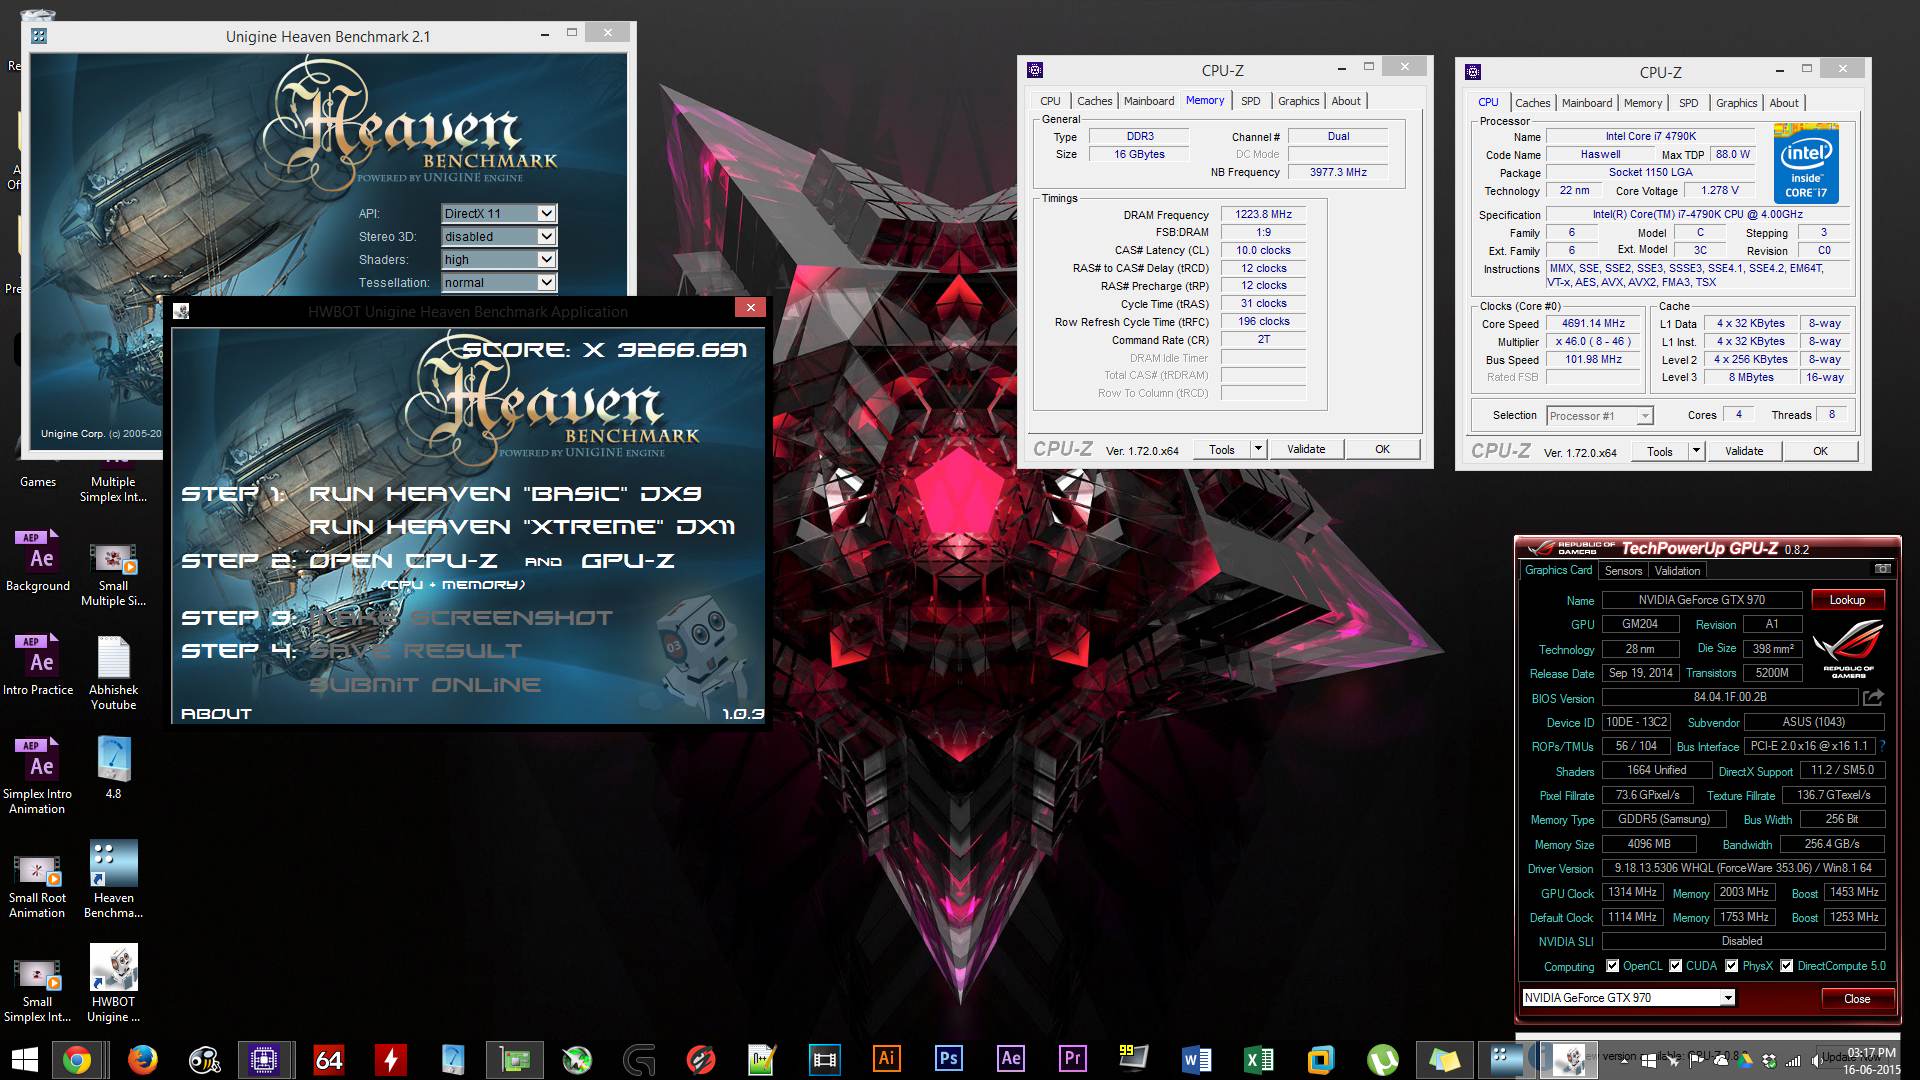Toggle the CUDA checkbox in GPU-Z
This screenshot has height=1080, width=1920.
coord(1675,966)
